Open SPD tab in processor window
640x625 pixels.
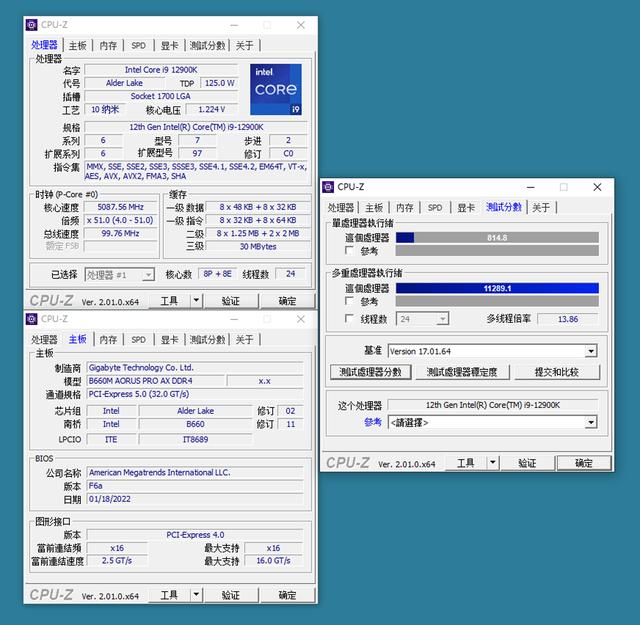(x=138, y=45)
